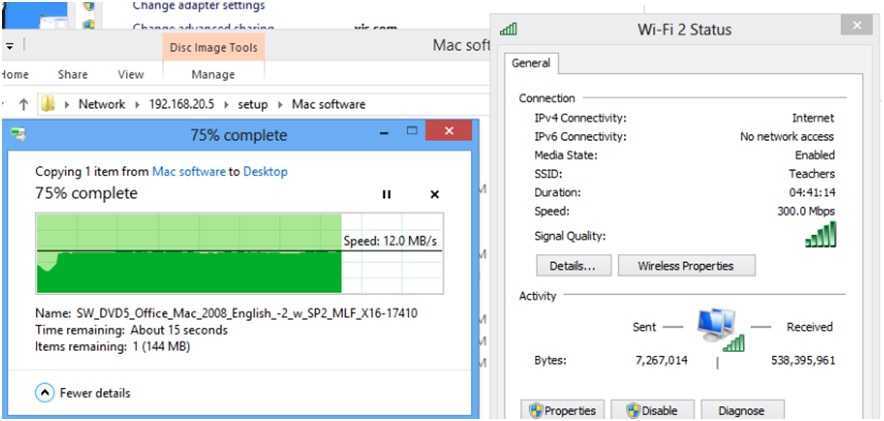Click the Speed: 12.0 MB/s label
The width and height of the screenshot is (884, 421).
coord(390,241)
